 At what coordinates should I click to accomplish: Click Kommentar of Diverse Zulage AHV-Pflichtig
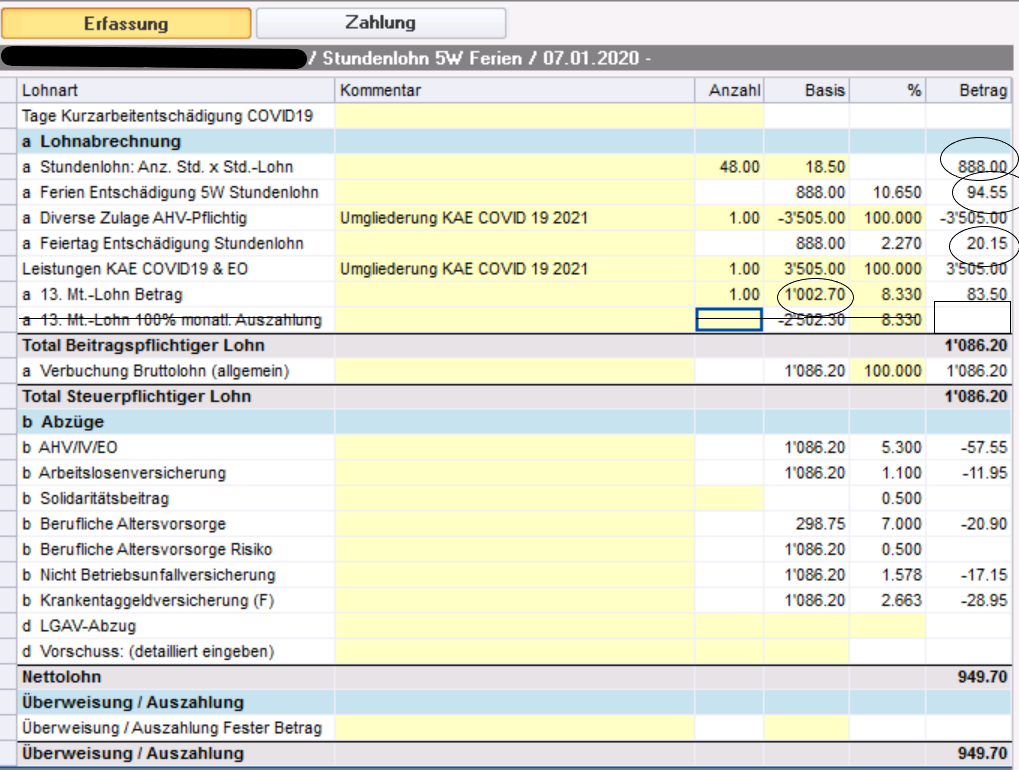pos(515,218)
